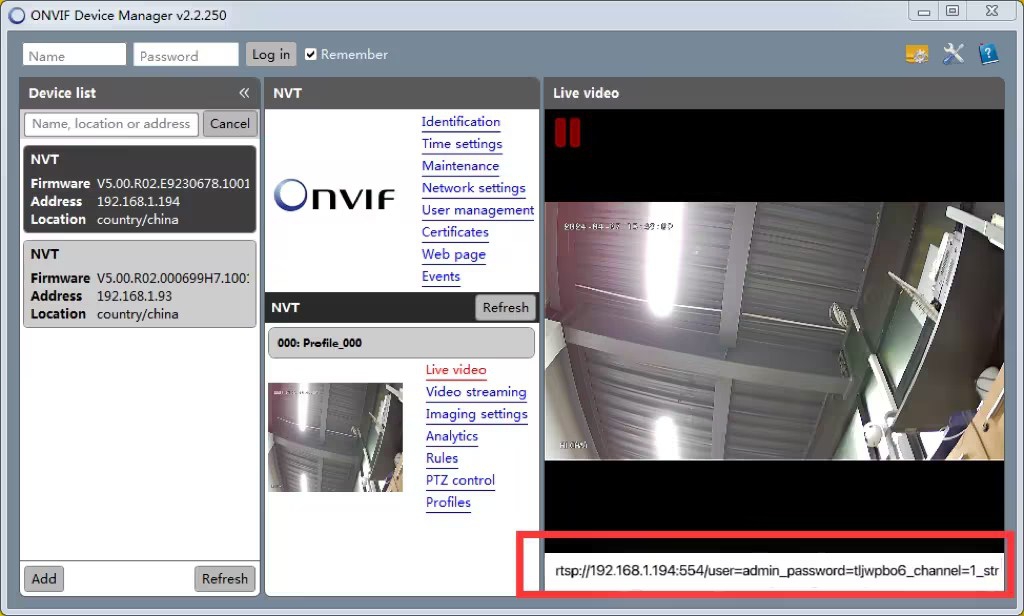The height and width of the screenshot is (616, 1024).
Task: Open Imaging settings
Action: tap(477, 414)
